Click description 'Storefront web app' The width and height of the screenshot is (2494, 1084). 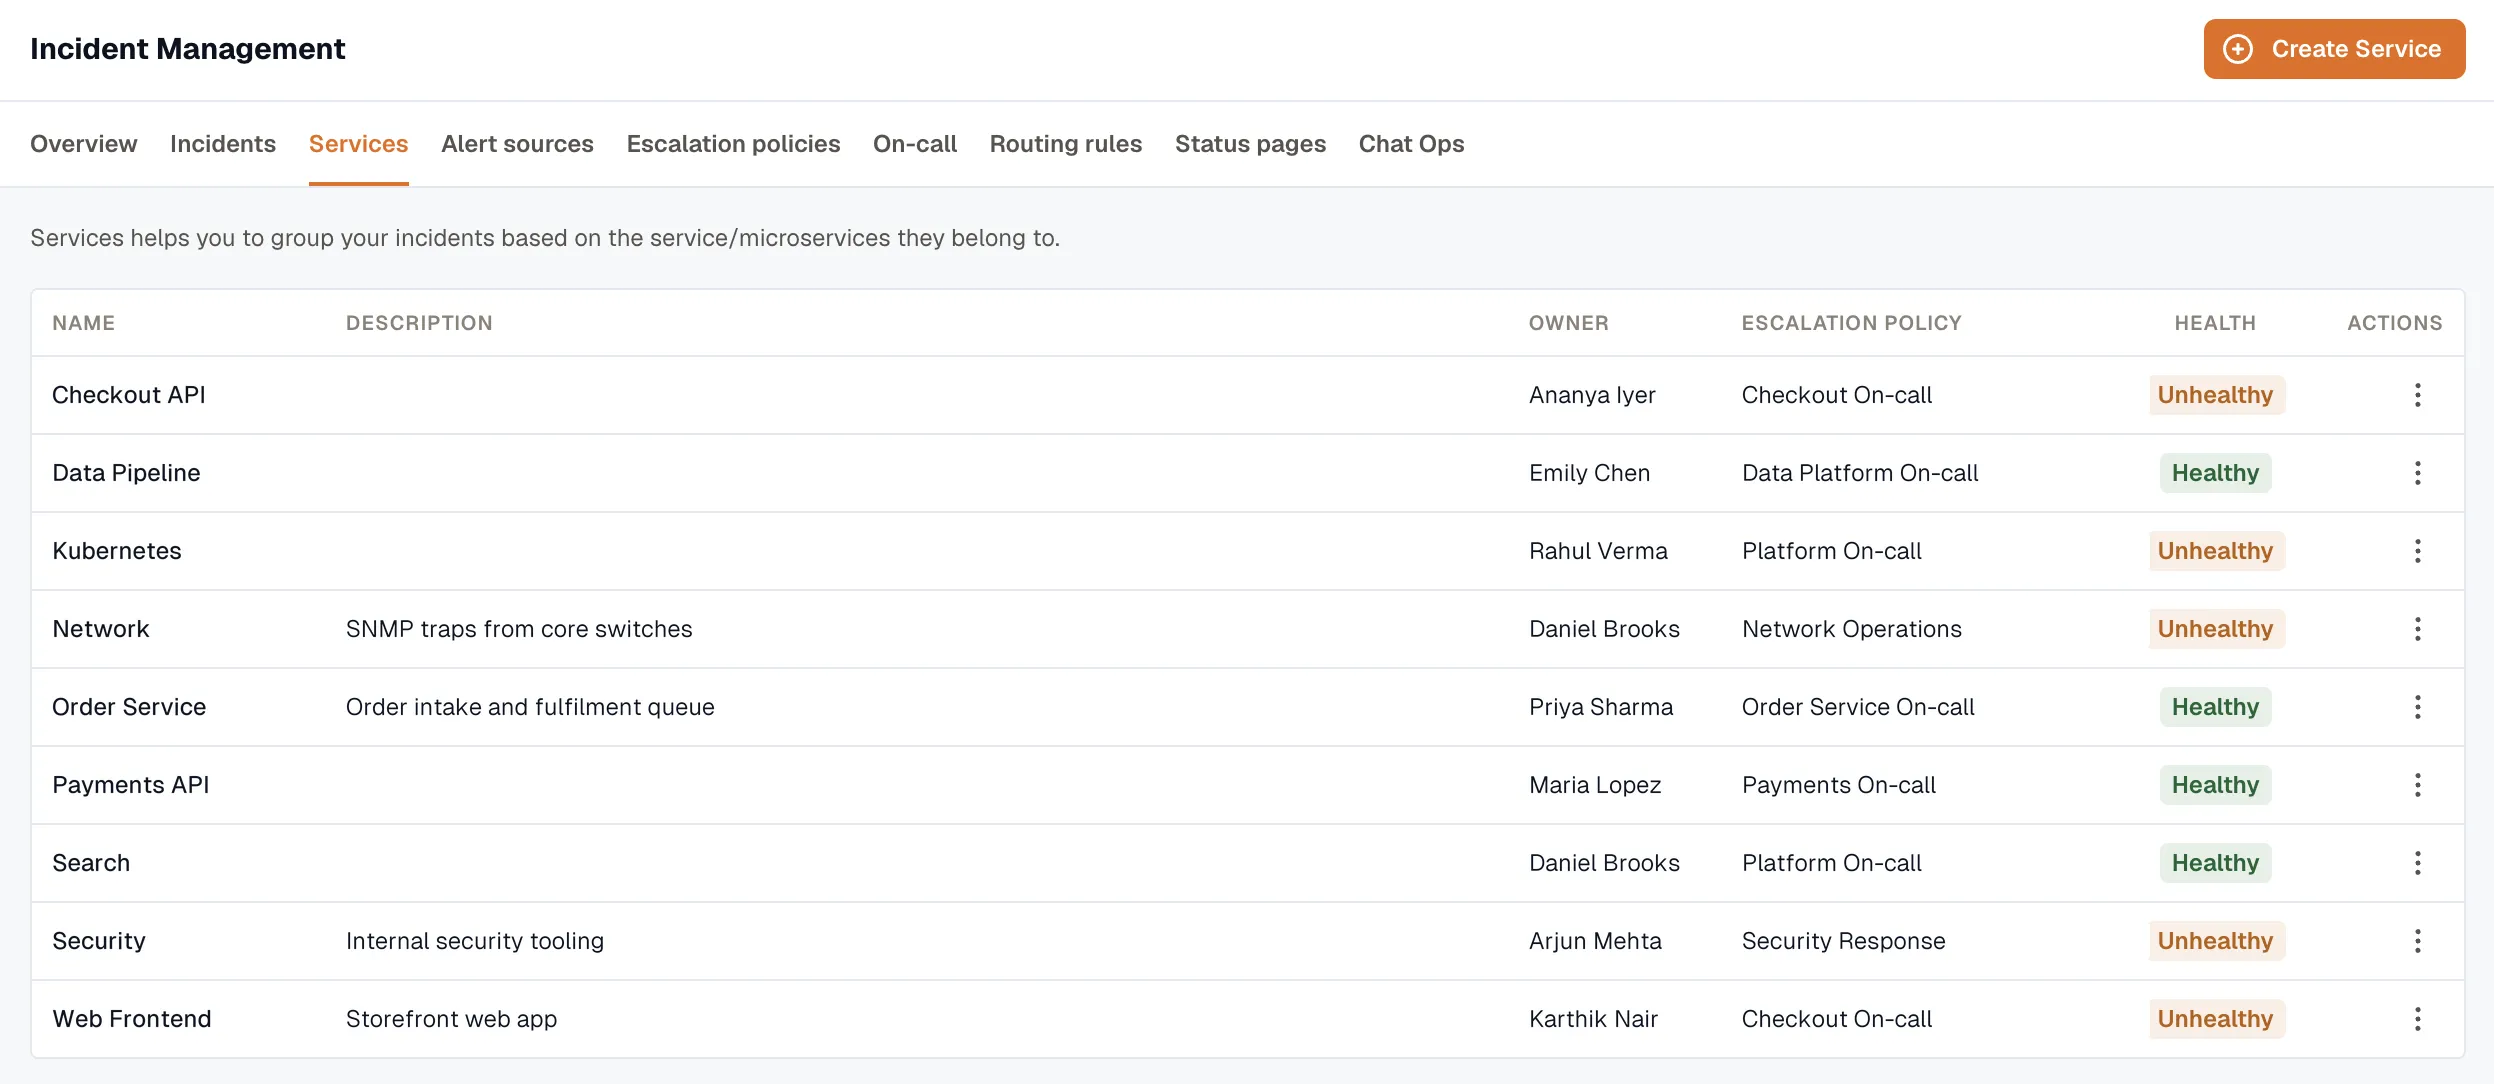(x=451, y=1019)
